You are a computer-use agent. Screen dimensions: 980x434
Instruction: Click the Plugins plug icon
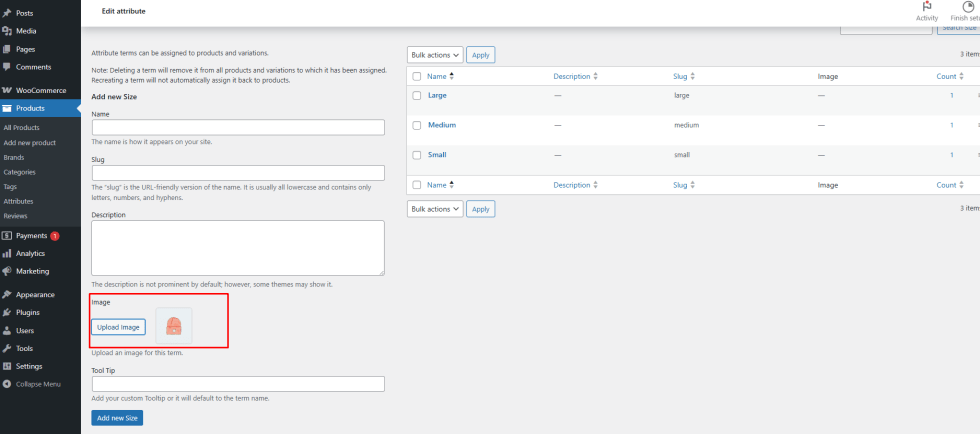[7, 312]
